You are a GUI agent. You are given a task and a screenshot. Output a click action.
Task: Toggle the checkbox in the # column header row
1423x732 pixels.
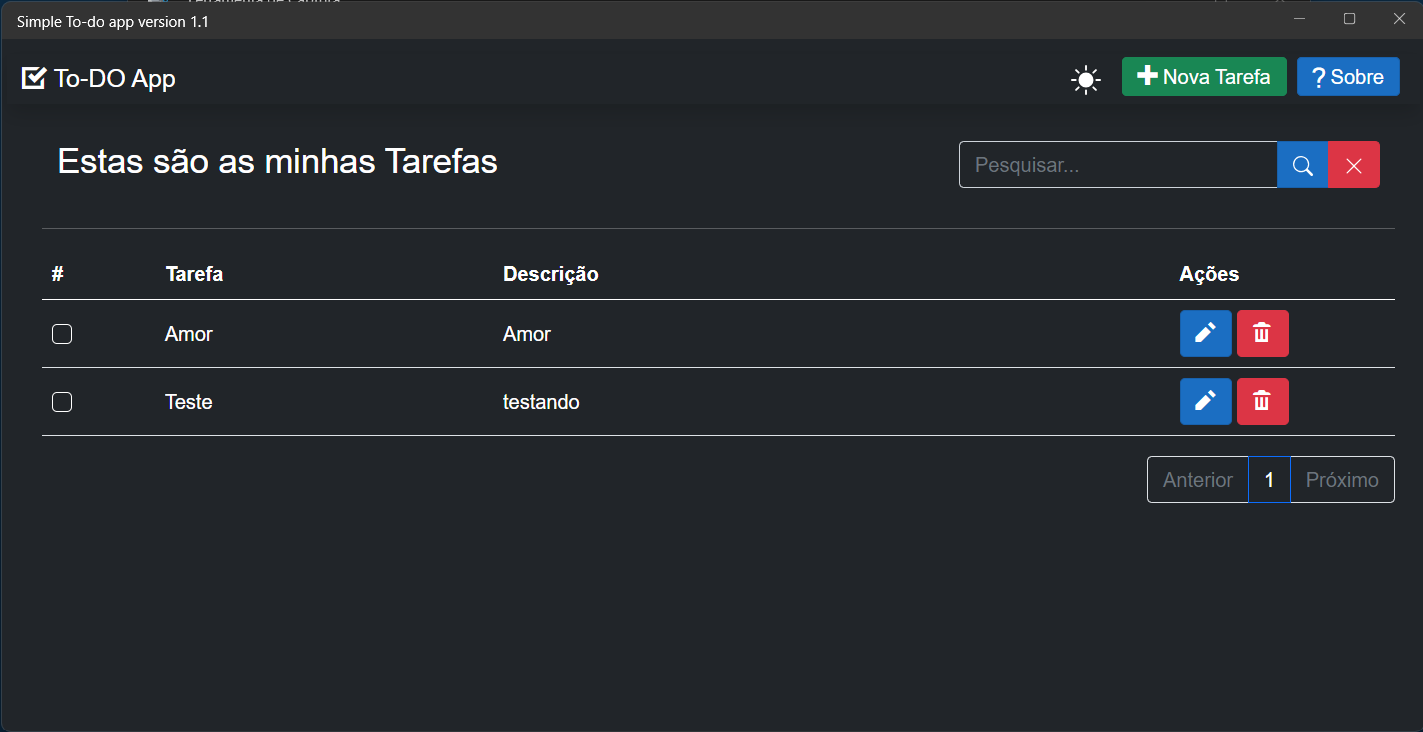(57, 273)
